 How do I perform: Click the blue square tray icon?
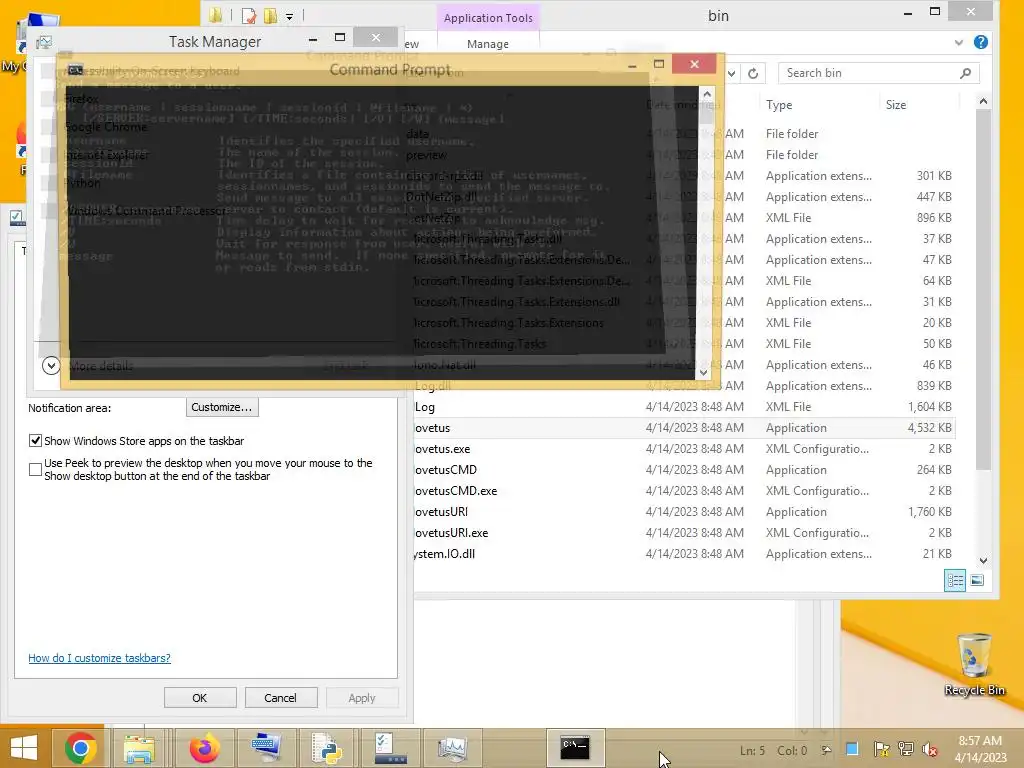click(x=852, y=749)
